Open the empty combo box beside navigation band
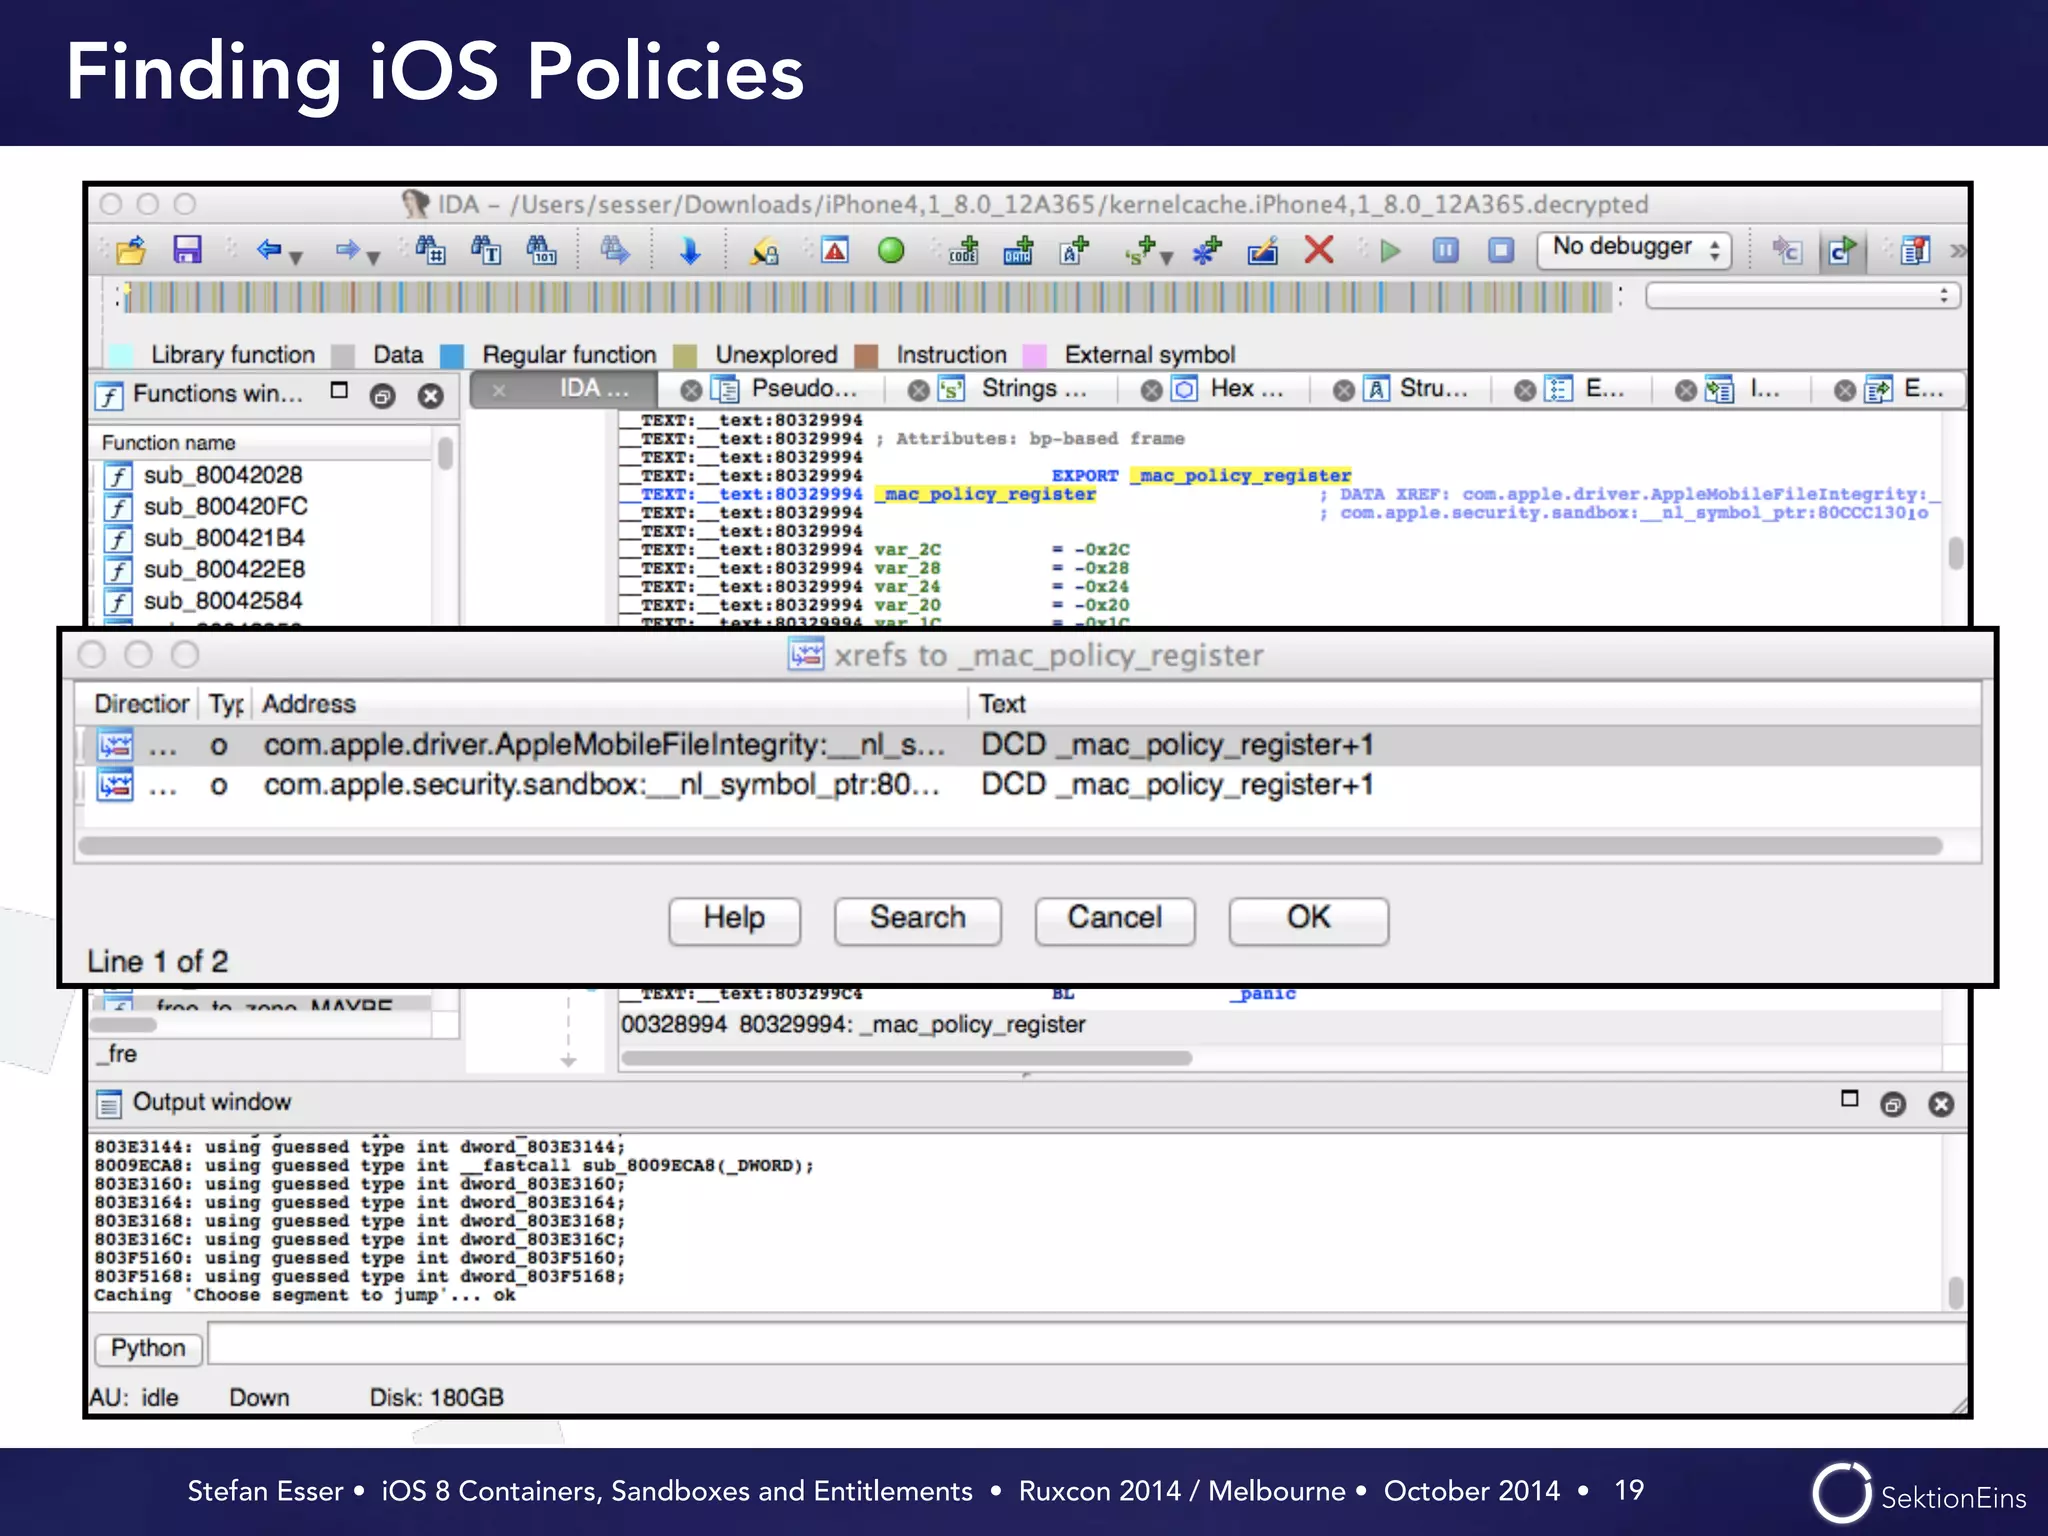 coord(1802,295)
